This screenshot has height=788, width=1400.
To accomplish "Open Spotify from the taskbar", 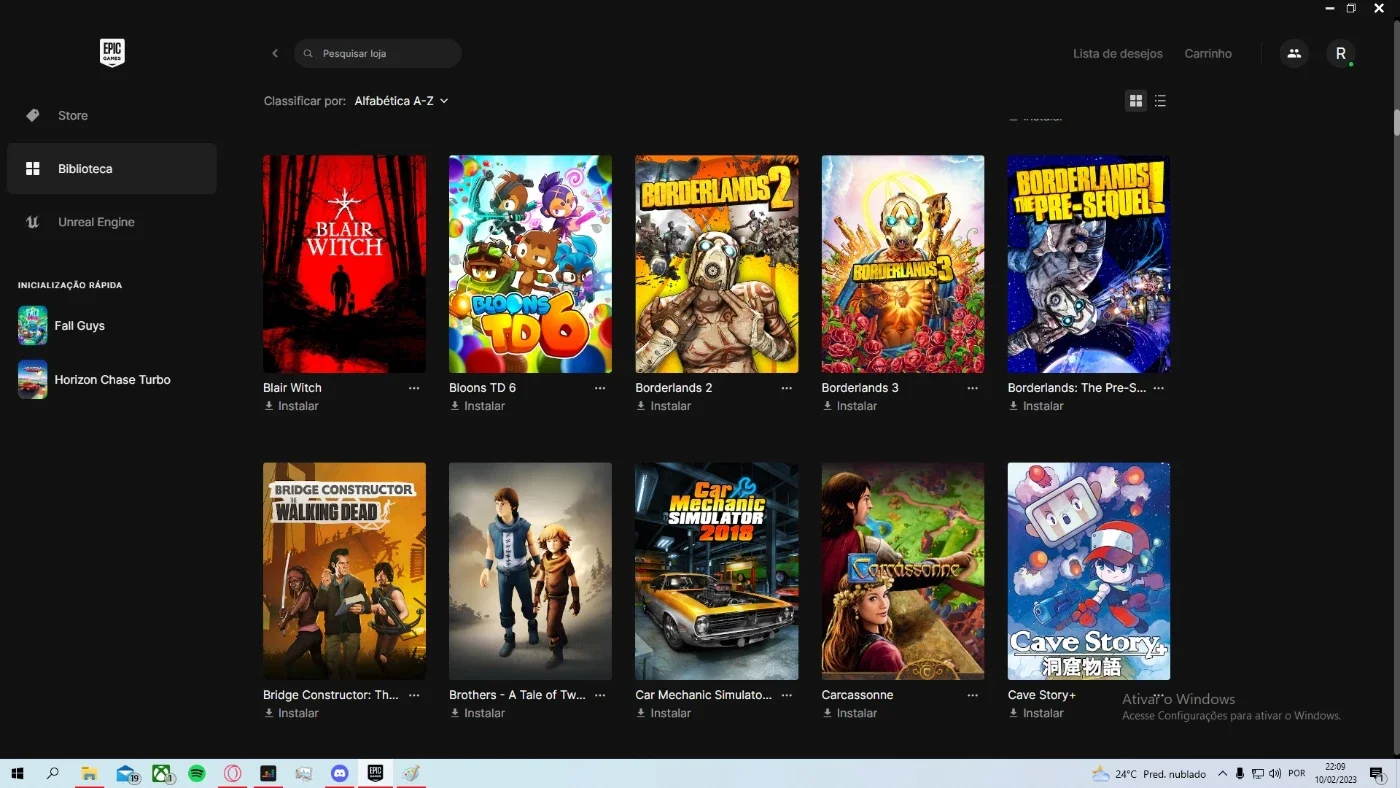I will point(197,773).
